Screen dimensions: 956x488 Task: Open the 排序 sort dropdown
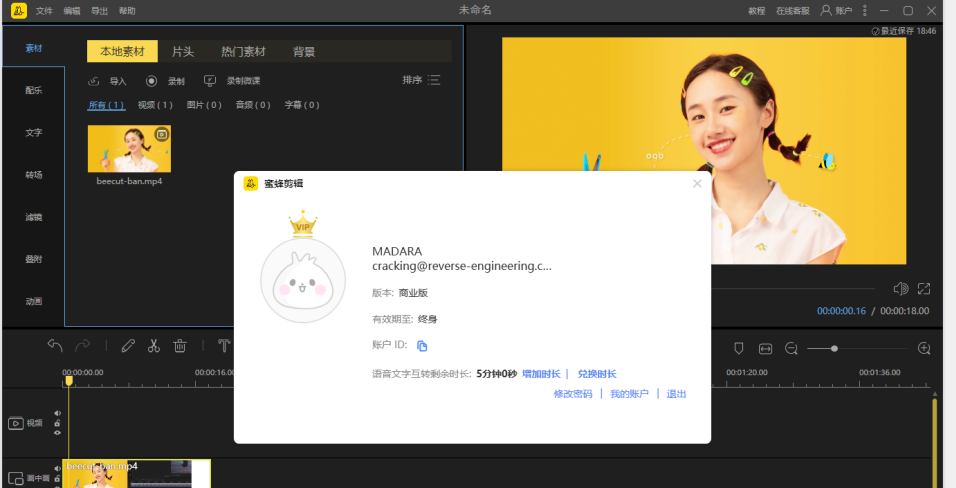tap(421, 80)
